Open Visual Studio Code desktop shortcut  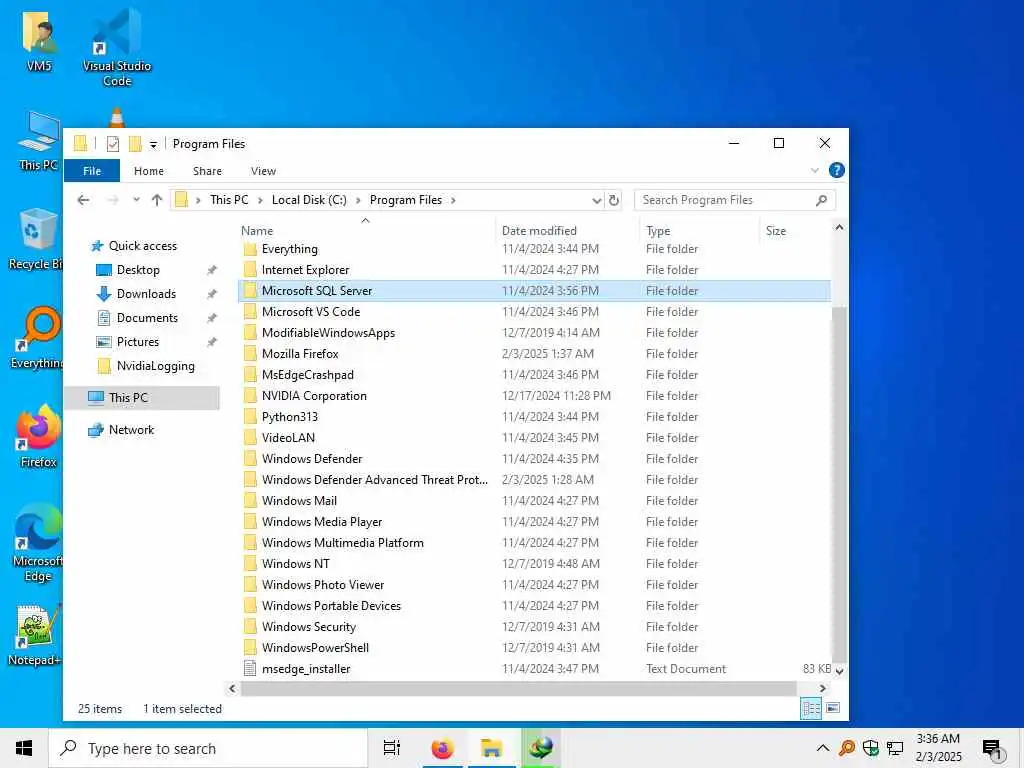coord(117,48)
